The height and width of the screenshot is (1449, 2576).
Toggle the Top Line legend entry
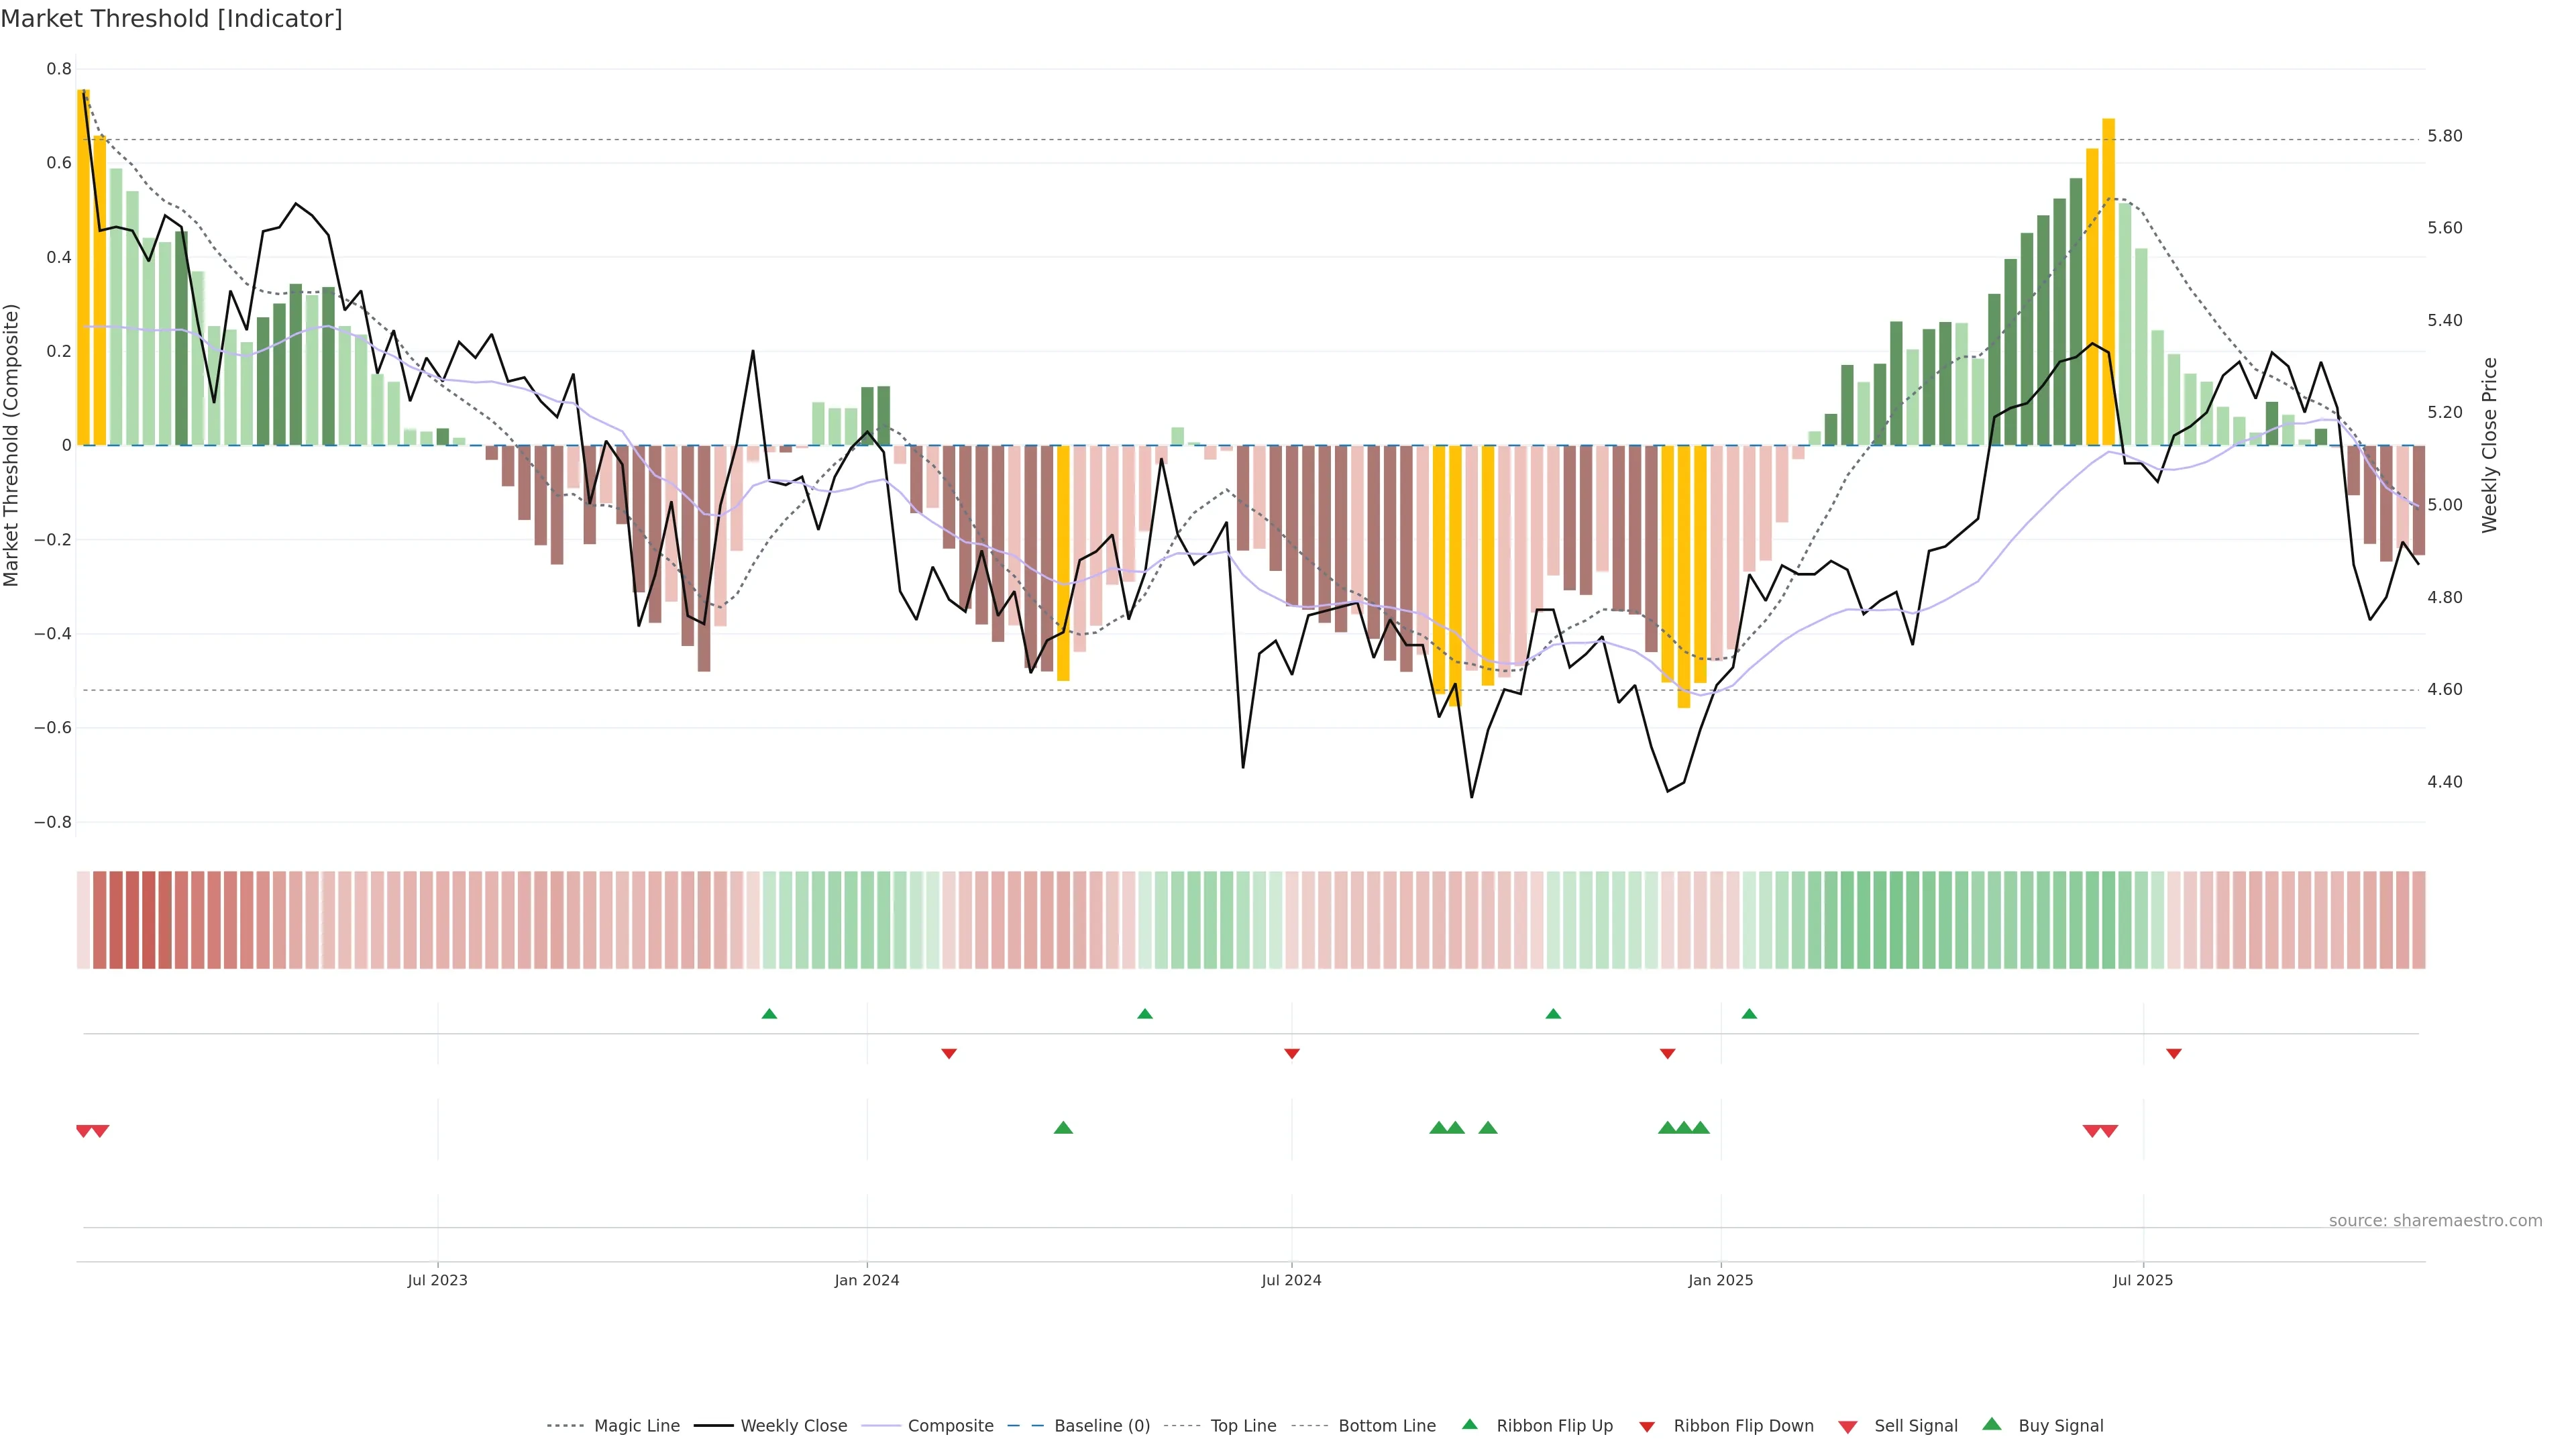tap(1243, 1426)
